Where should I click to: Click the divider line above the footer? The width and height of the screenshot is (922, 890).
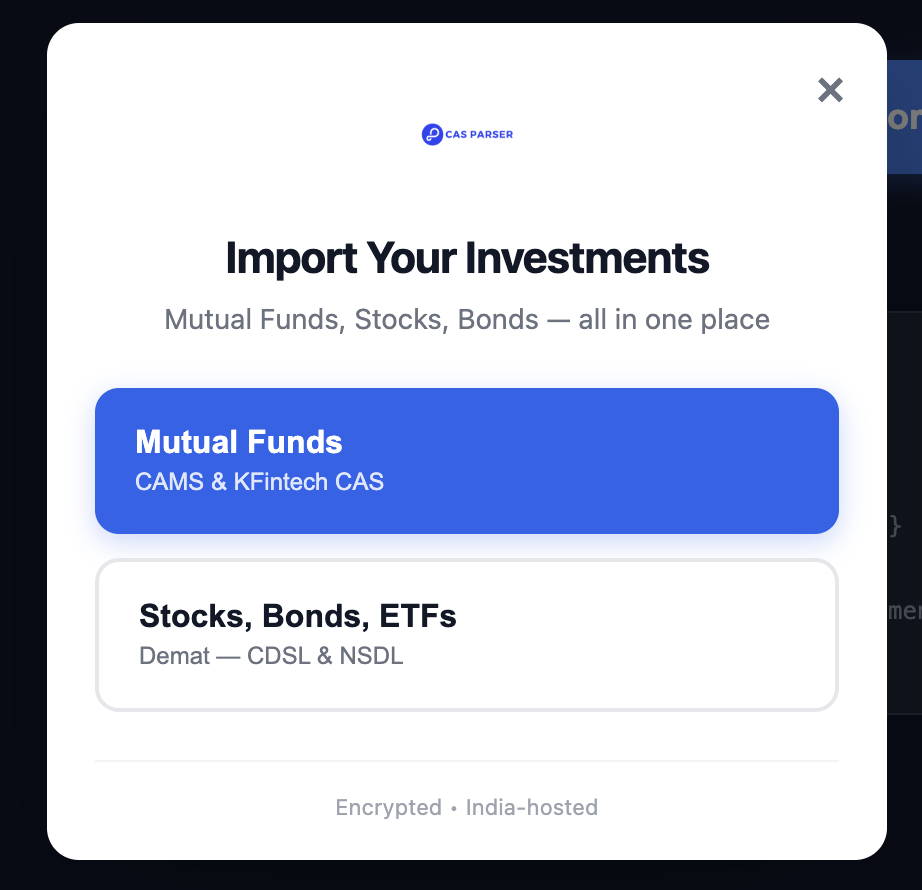pyautogui.click(x=467, y=761)
